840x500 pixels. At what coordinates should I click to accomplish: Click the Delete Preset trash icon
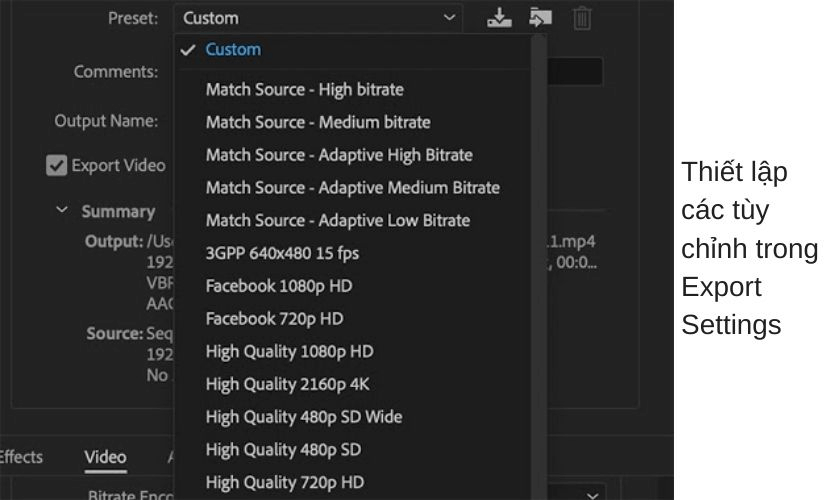pyautogui.click(x=582, y=18)
